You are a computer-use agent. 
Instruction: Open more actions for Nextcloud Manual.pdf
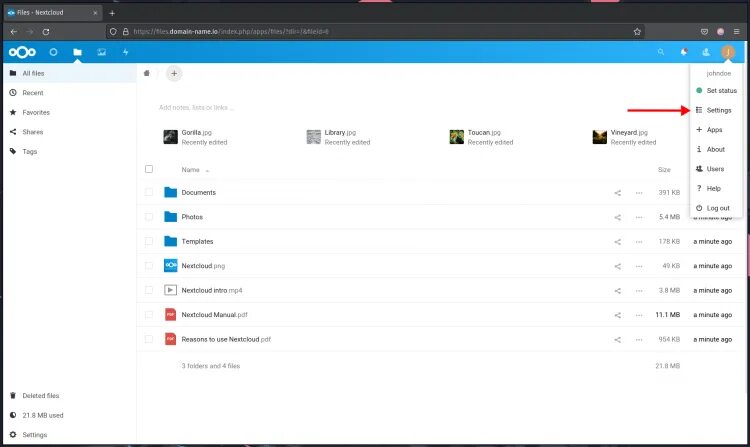[x=639, y=315]
